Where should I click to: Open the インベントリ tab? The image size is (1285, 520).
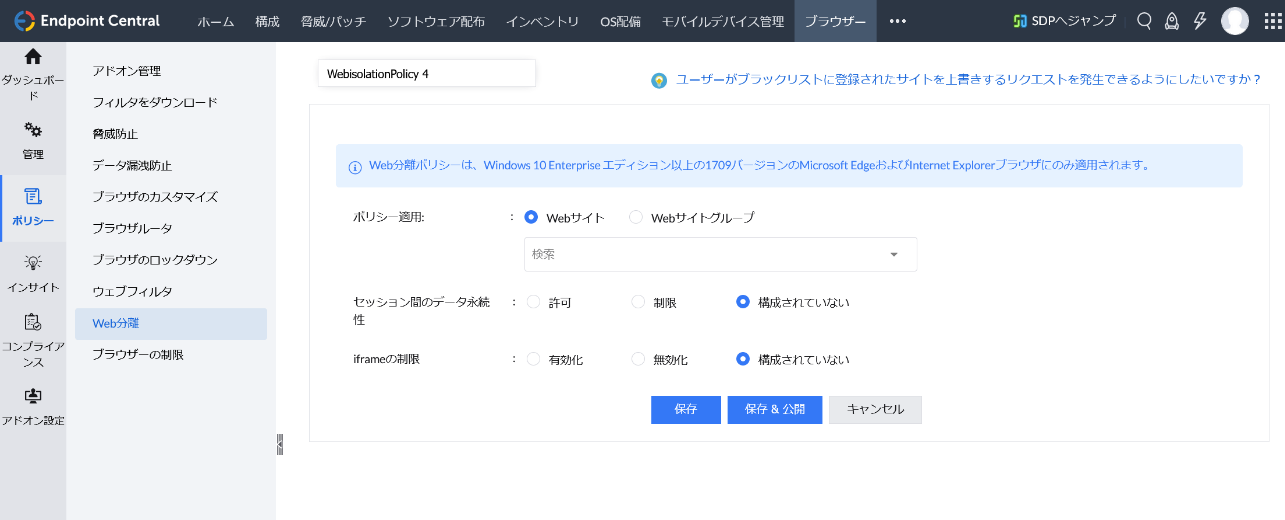pyautogui.click(x=542, y=21)
